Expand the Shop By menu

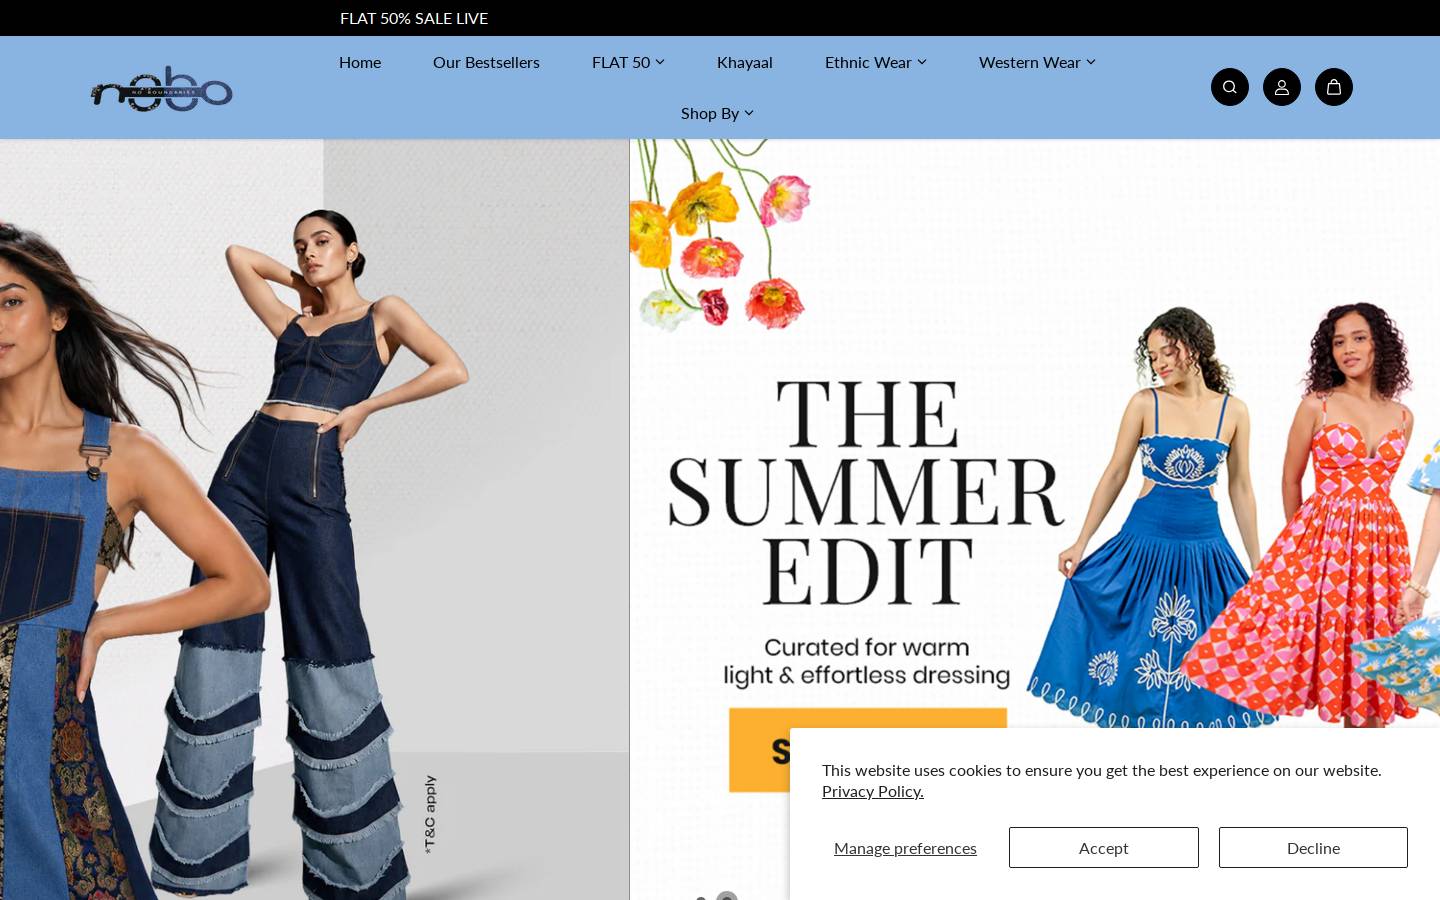click(717, 113)
